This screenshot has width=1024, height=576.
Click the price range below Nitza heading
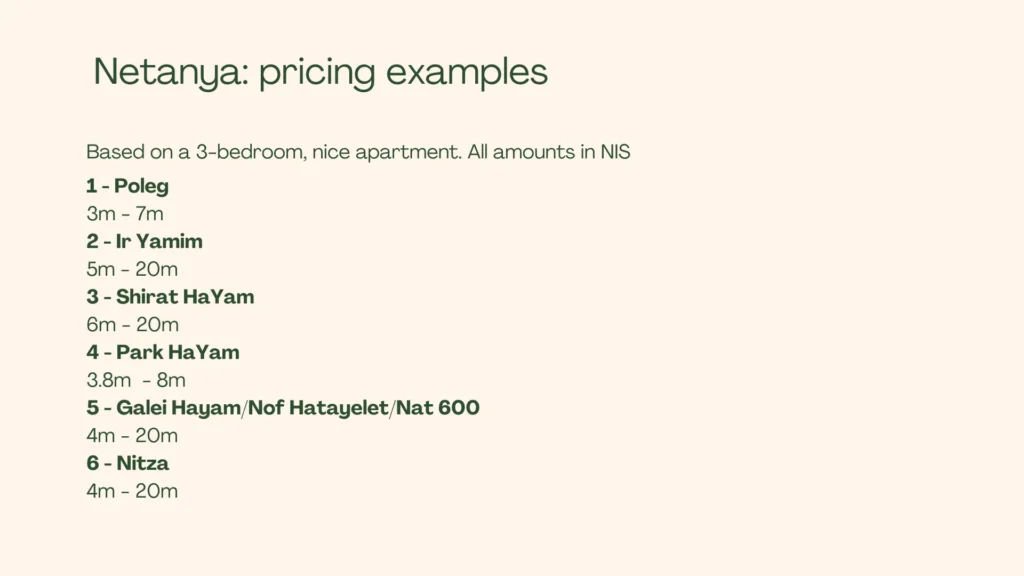coord(132,491)
